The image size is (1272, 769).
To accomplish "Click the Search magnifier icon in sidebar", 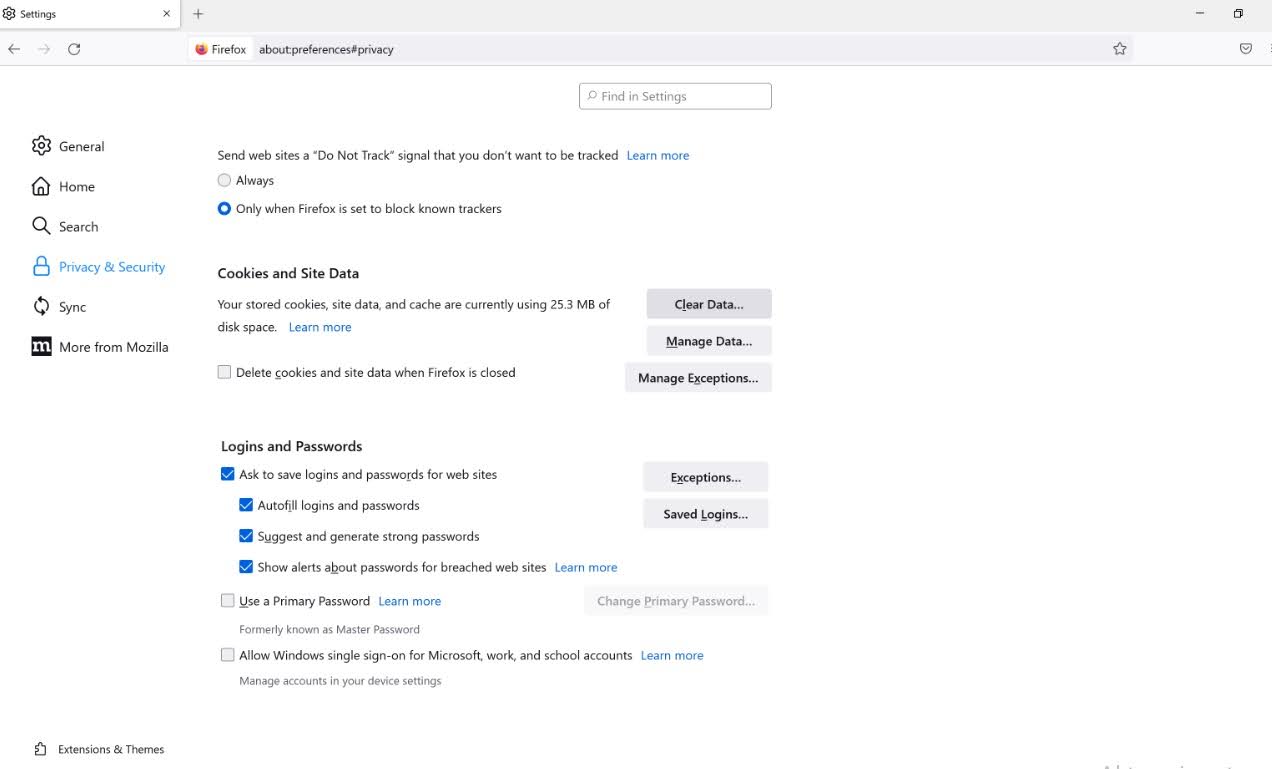I will pos(41,226).
